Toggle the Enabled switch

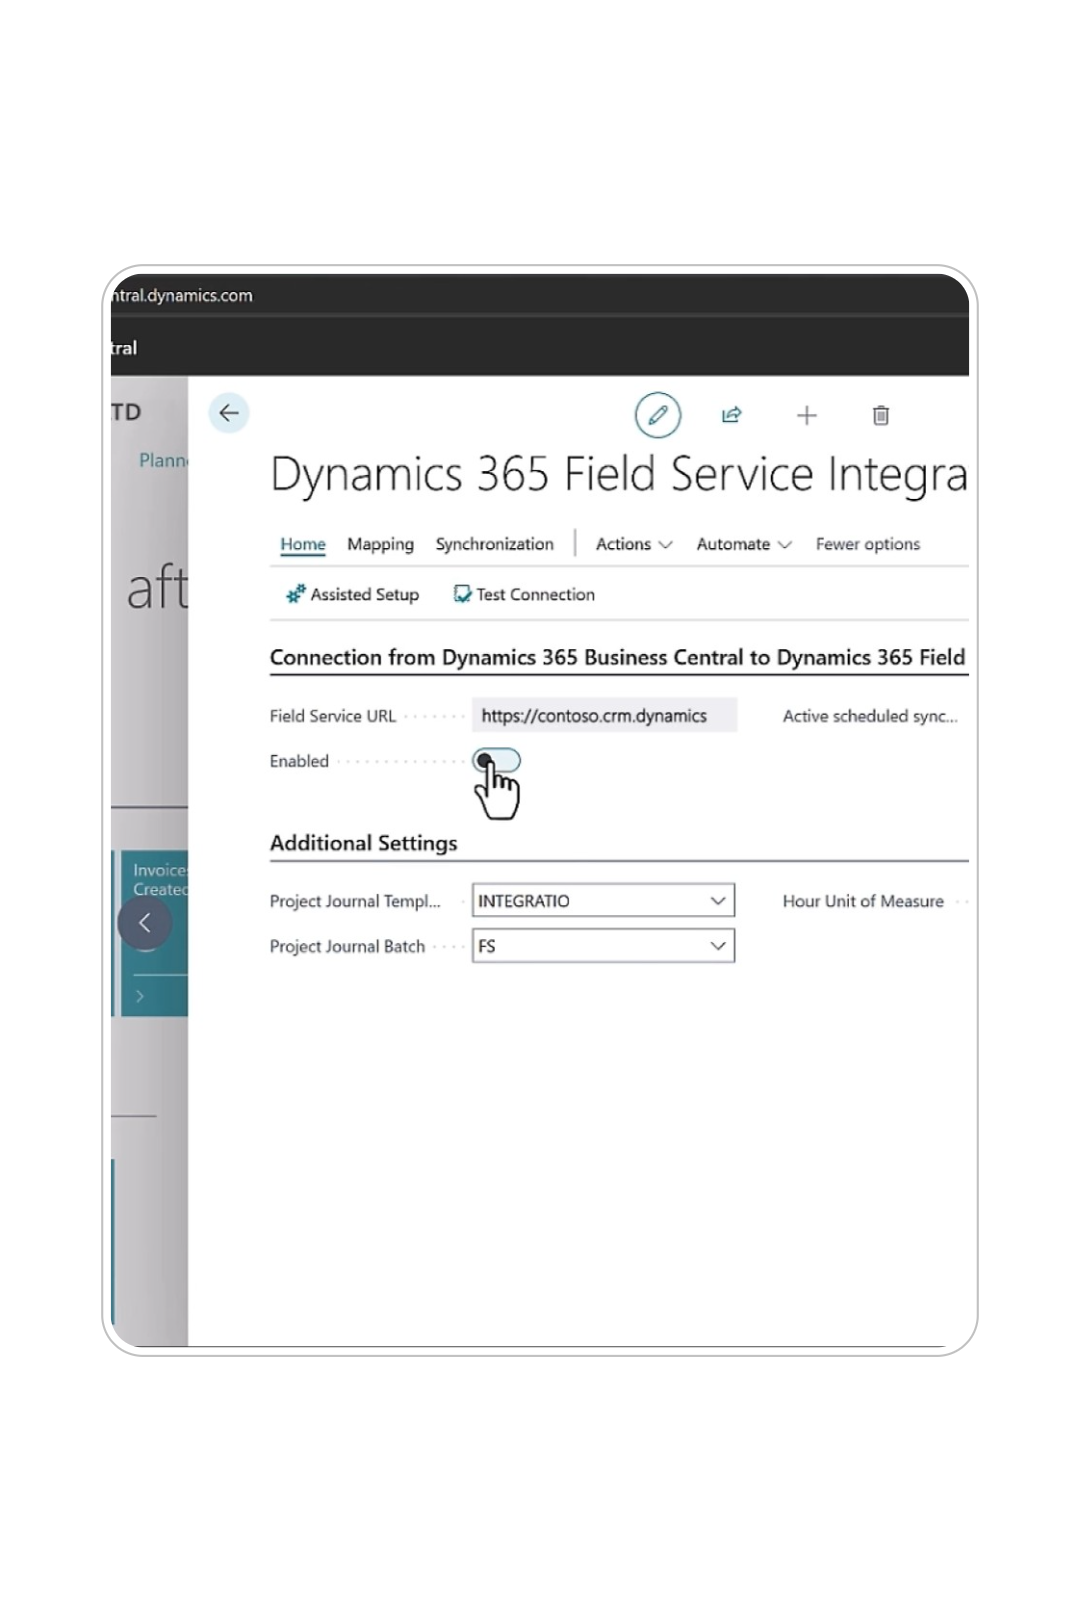[x=497, y=761]
